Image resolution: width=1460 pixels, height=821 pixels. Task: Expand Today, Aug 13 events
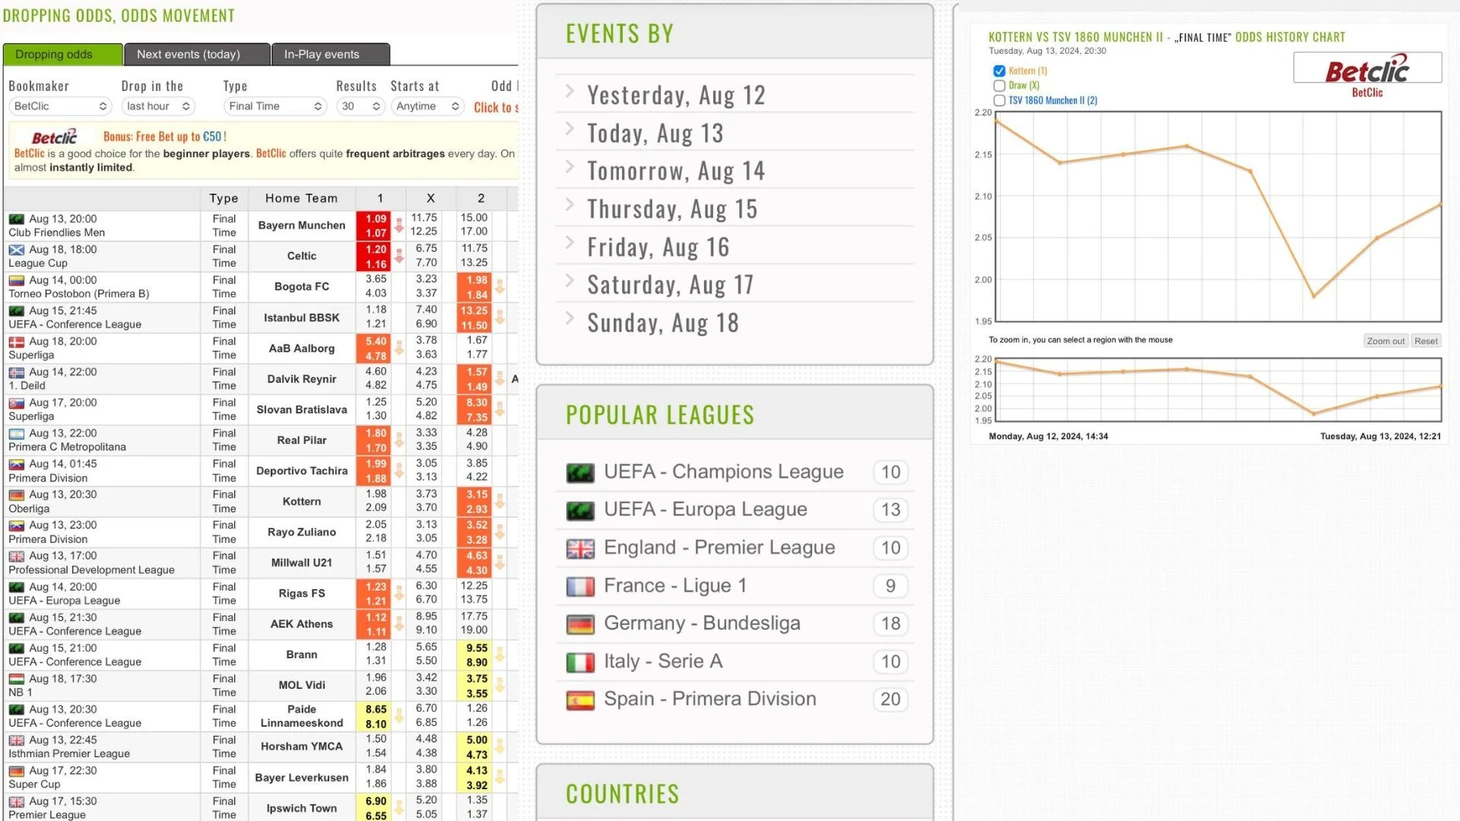655,132
